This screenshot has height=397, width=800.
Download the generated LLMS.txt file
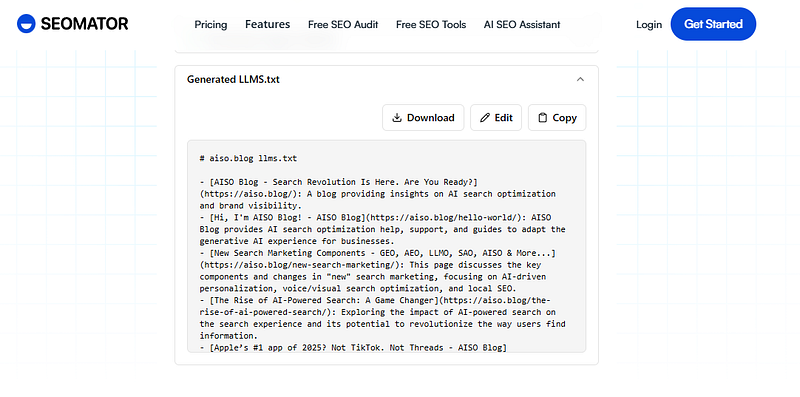pyautogui.click(x=423, y=118)
